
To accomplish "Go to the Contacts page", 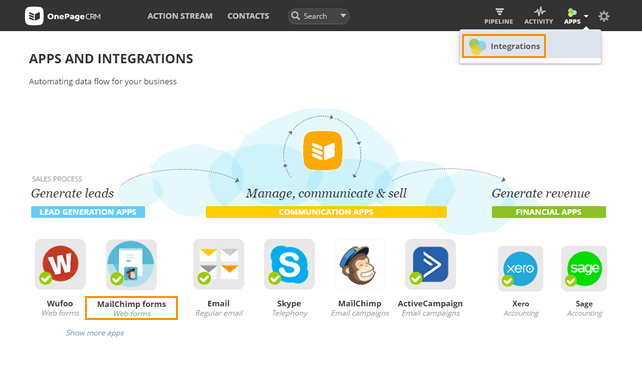I will tap(248, 16).
